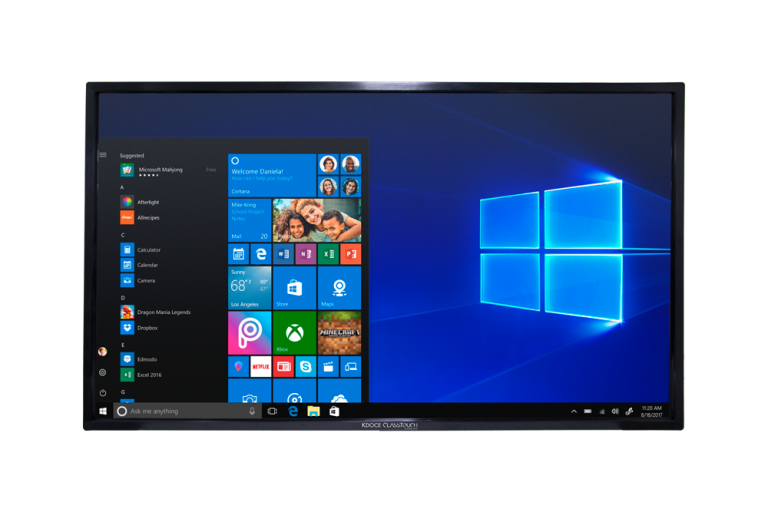768x512 pixels.
Task: Jump using letter header "A"
Action: click(x=122, y=187)
